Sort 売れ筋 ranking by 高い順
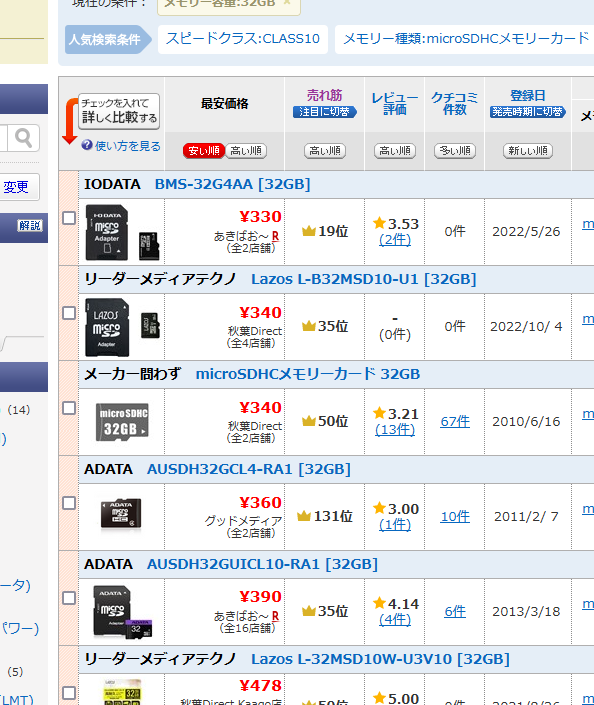The width and height of the screenshot is (594, 705). pos(325,151)
